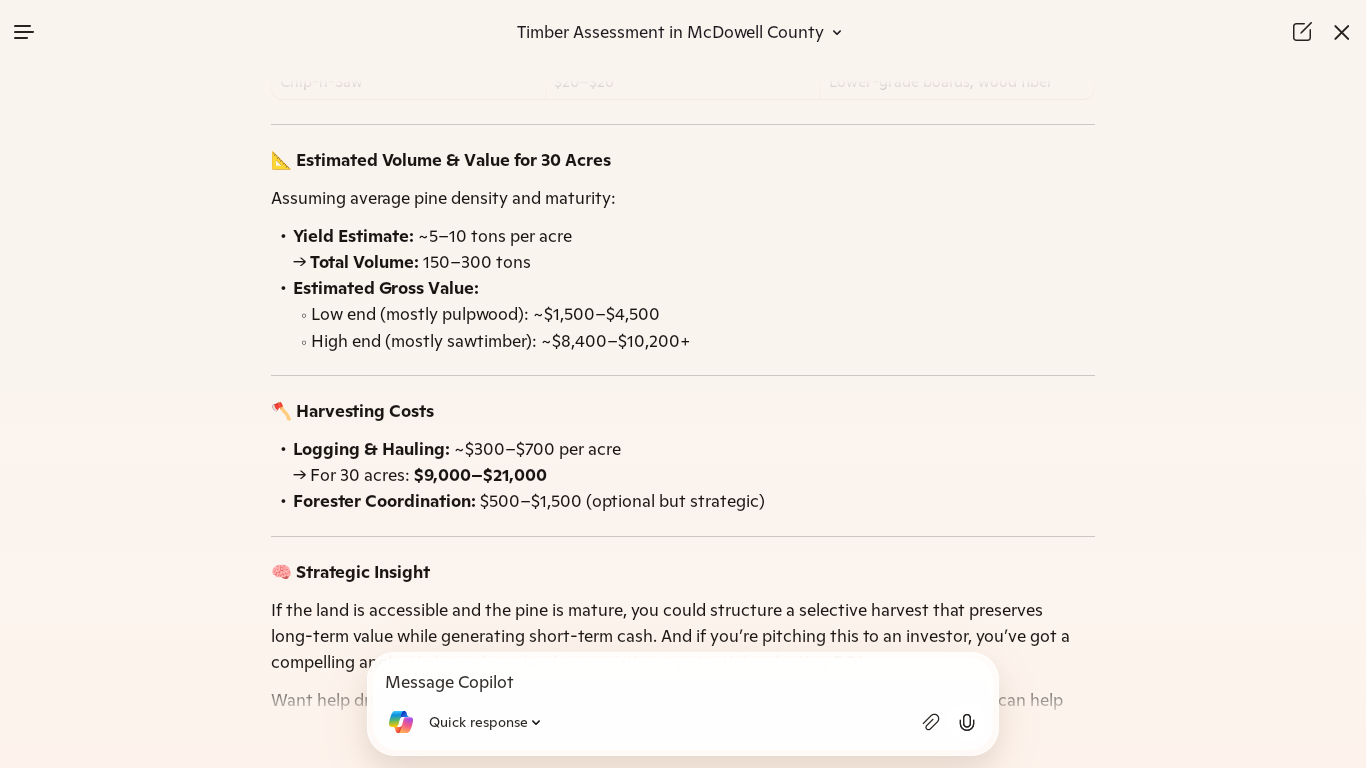1366x768 pixels.
Task: Open the hamburger sidebar menu
Action: coord(24,32)
